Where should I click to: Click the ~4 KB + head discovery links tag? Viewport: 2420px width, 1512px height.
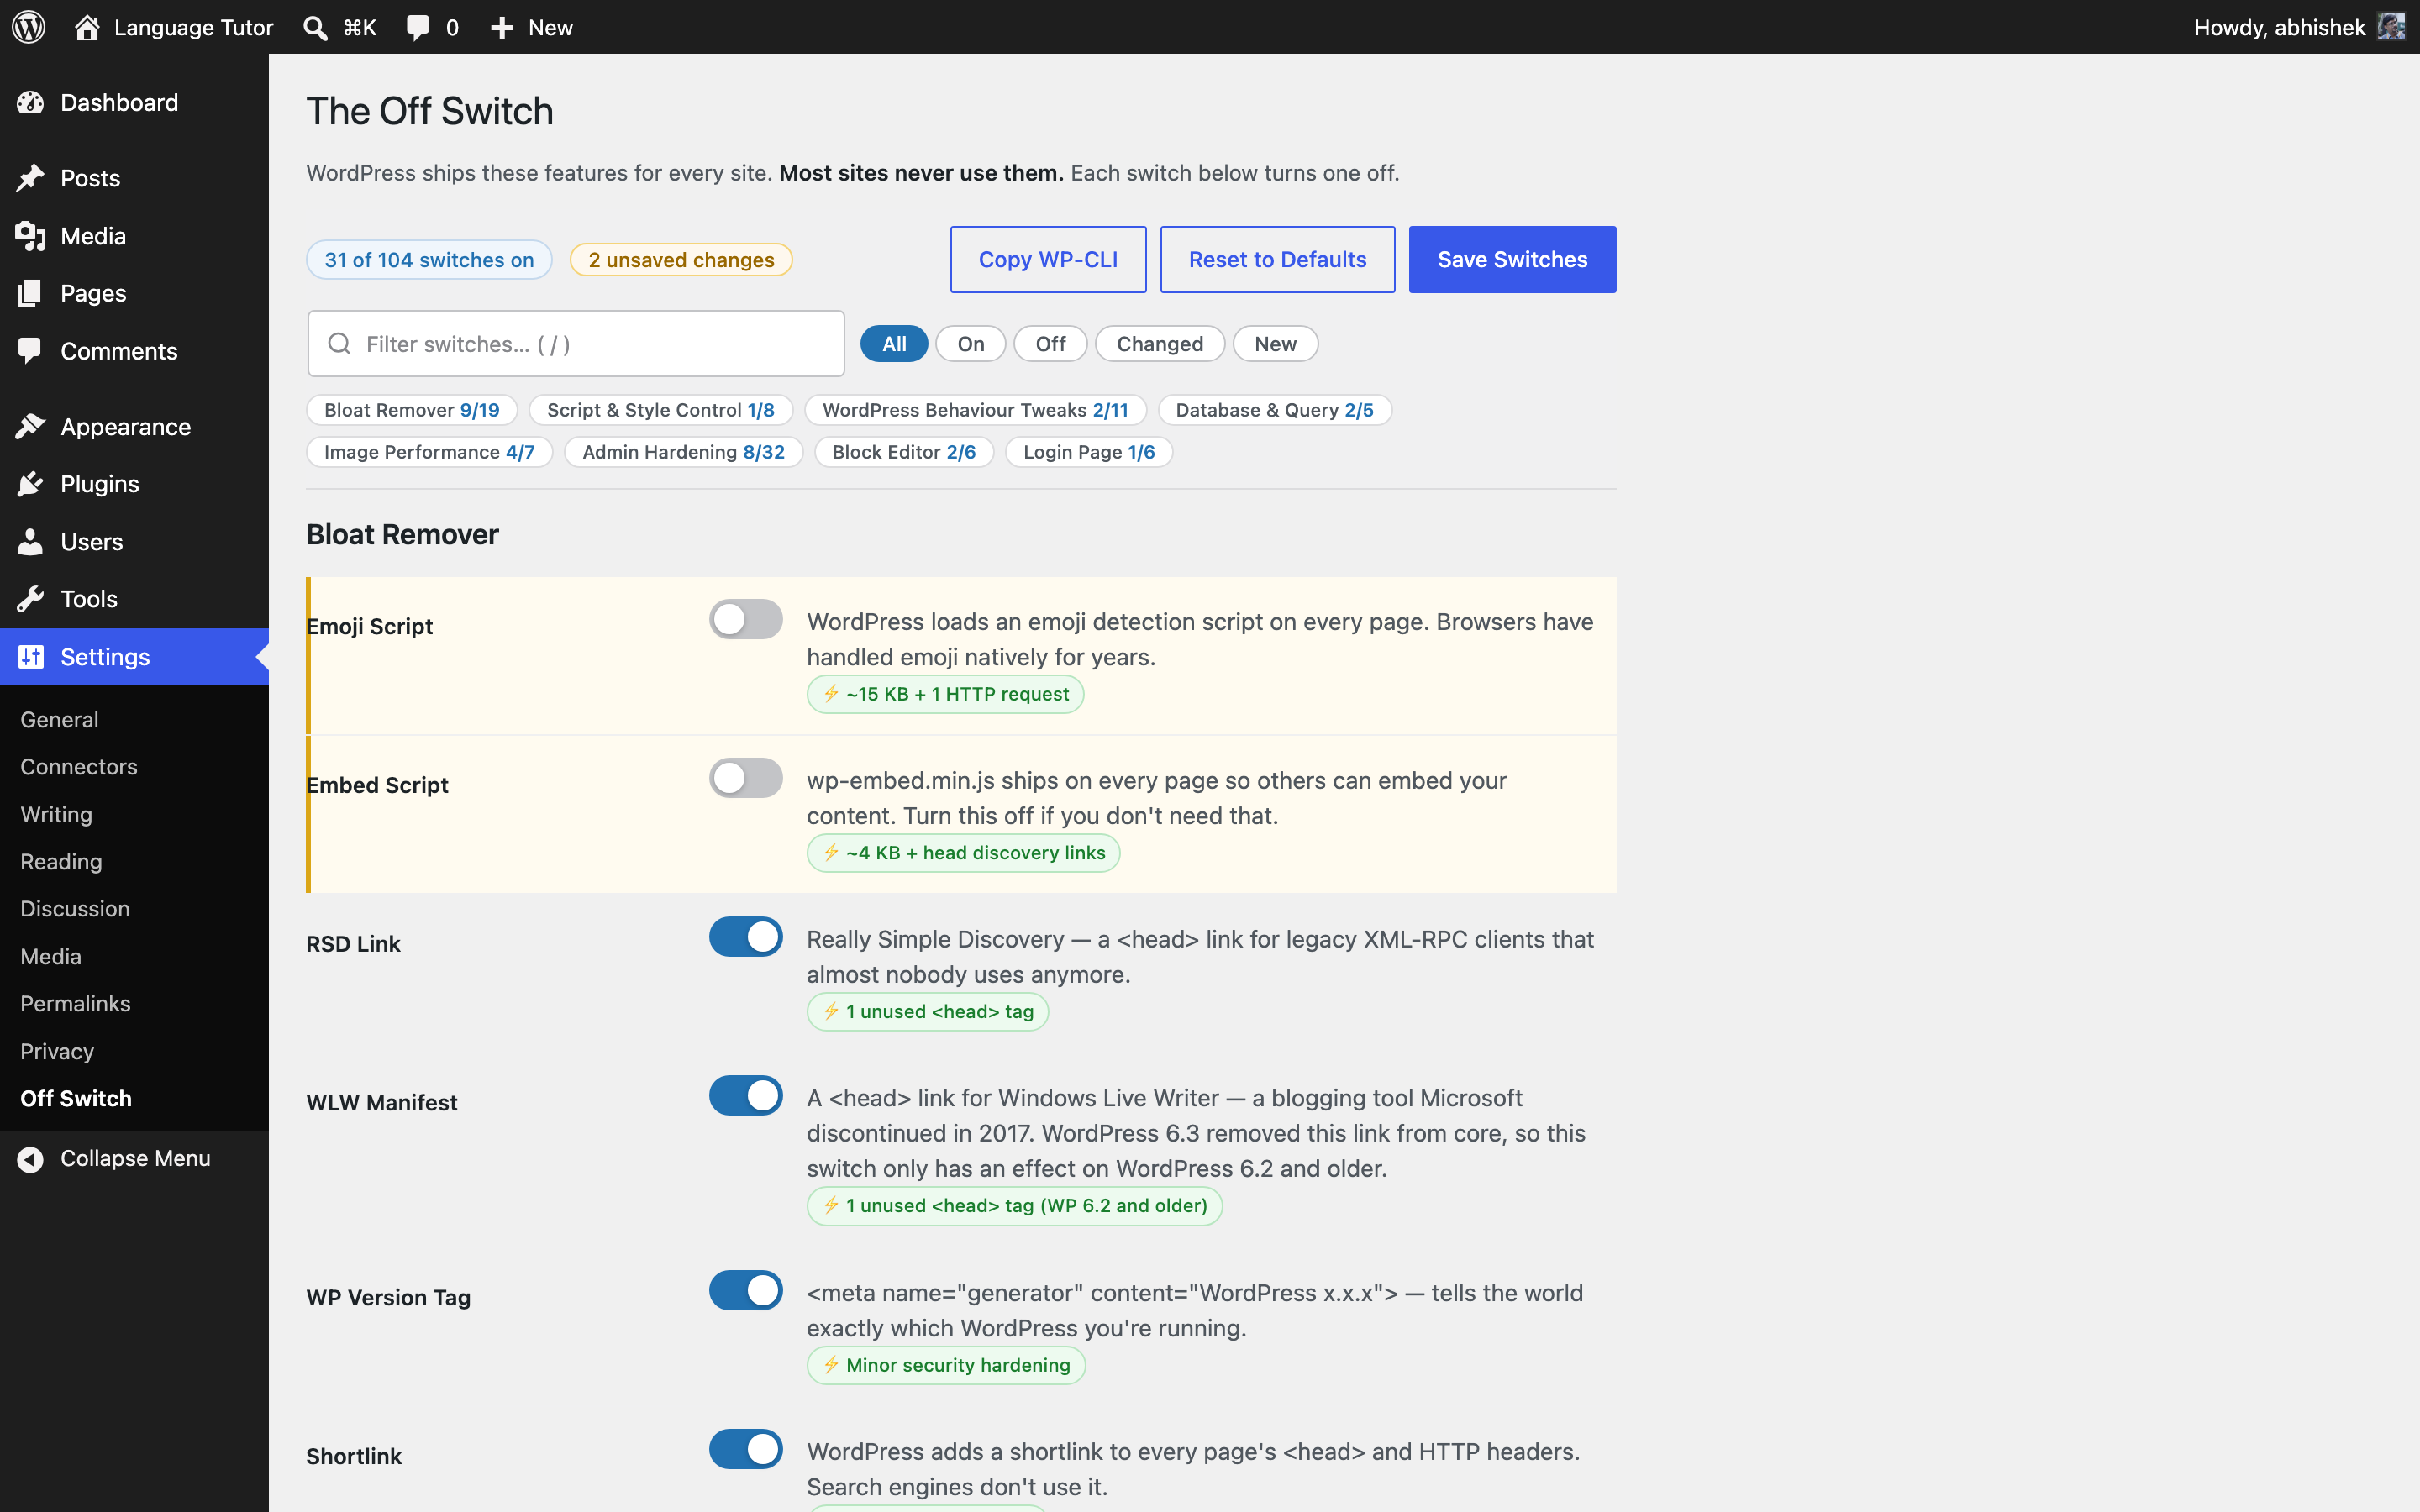[x=963, y=853]
